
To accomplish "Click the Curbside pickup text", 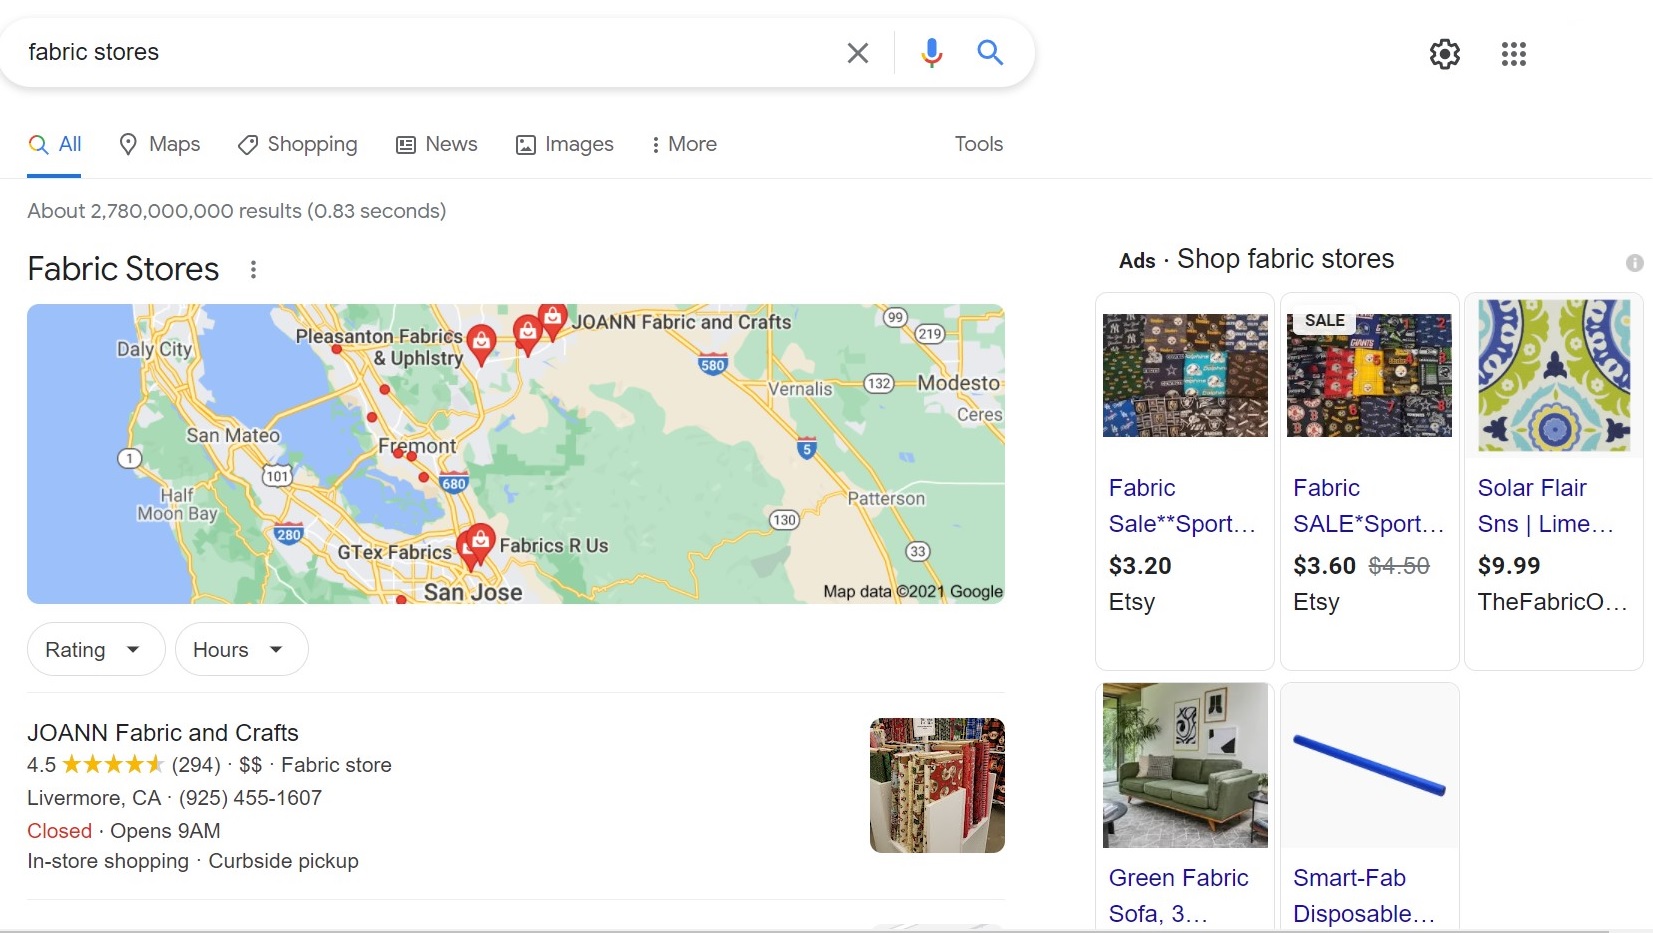I will 283,861.
